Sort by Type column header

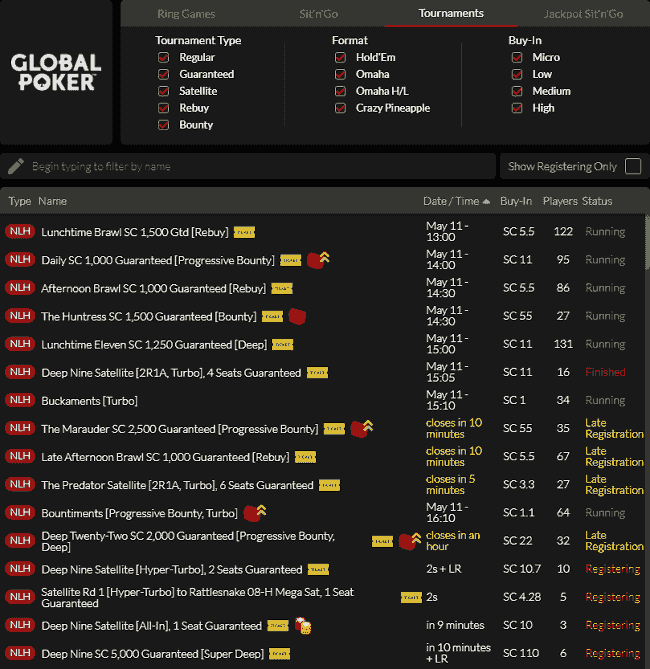20,201
